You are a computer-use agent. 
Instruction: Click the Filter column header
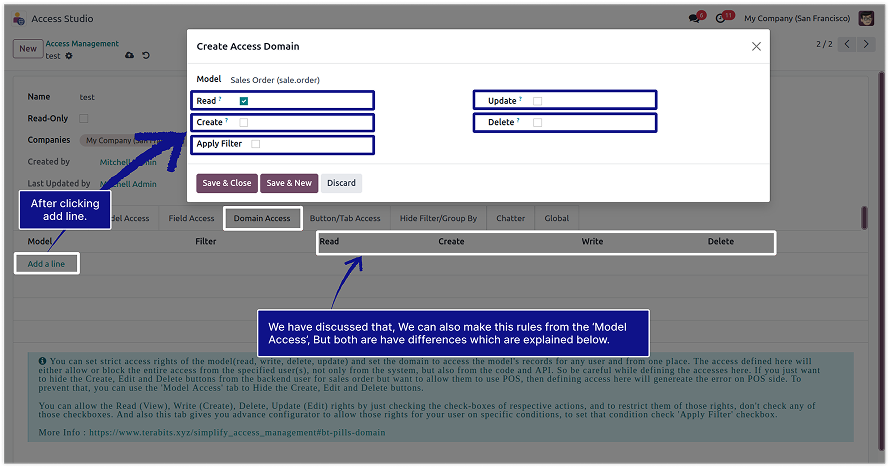click(206, 241)
